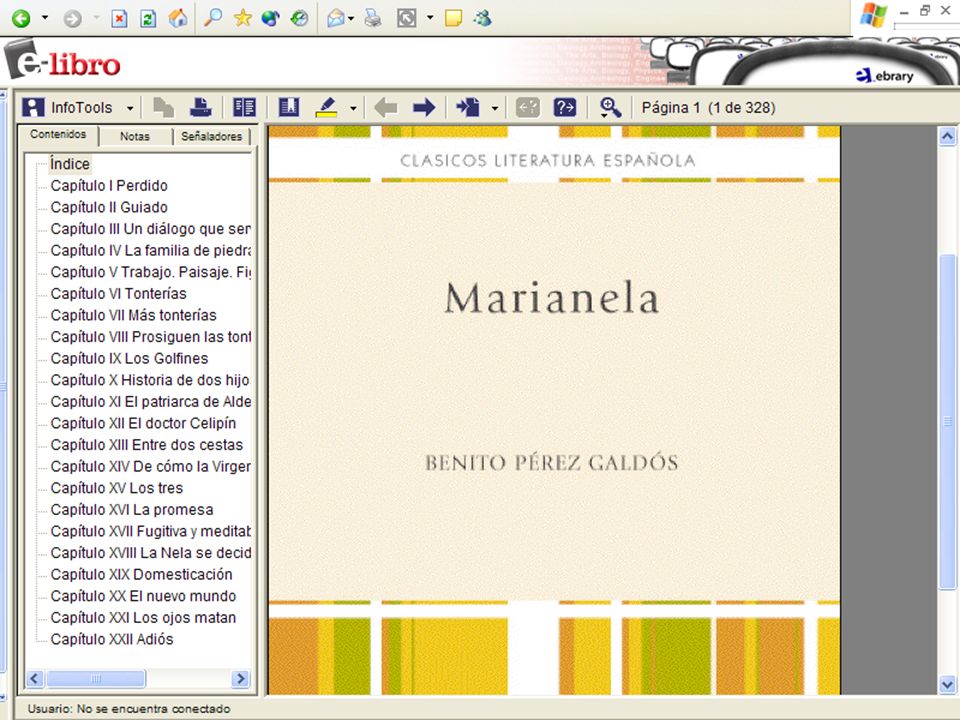Screen dimensions: 960x720
Task: Expand the Highlighter color dropdown arrow
Action: pos(353,109)
